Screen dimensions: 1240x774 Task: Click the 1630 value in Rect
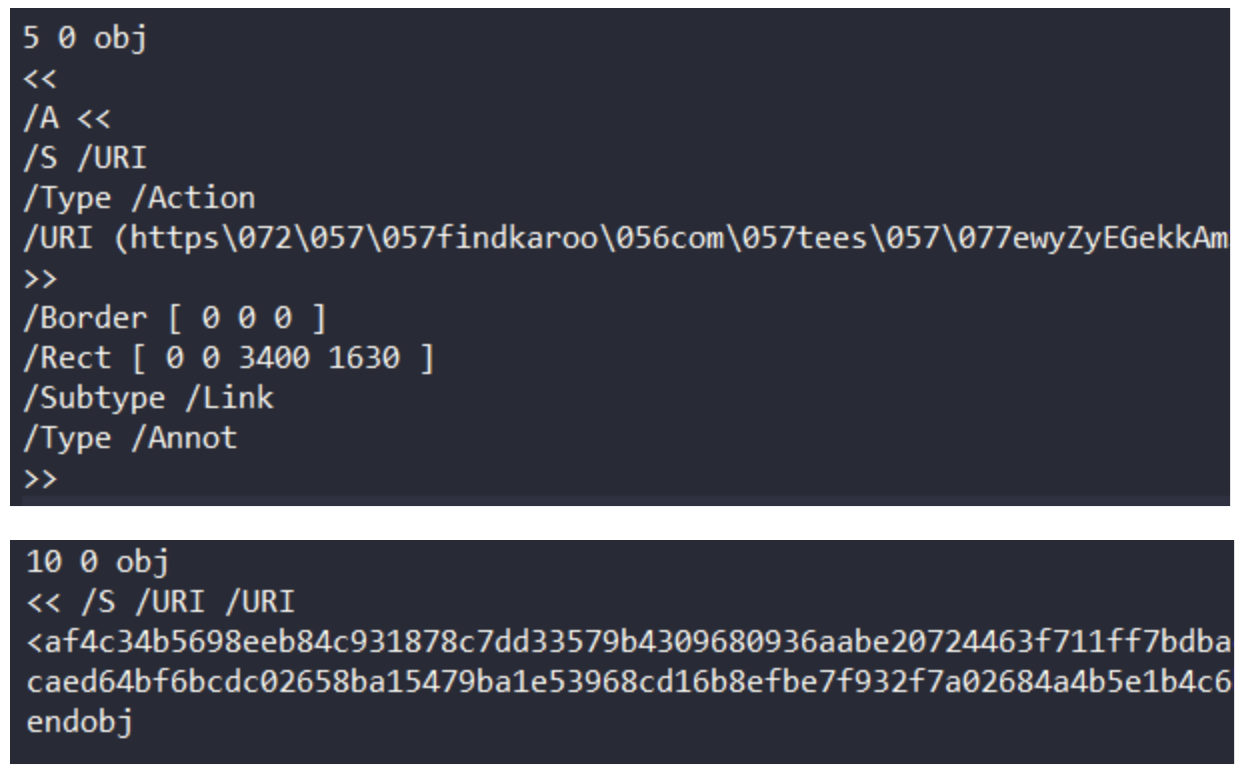(x=369, y=358)
